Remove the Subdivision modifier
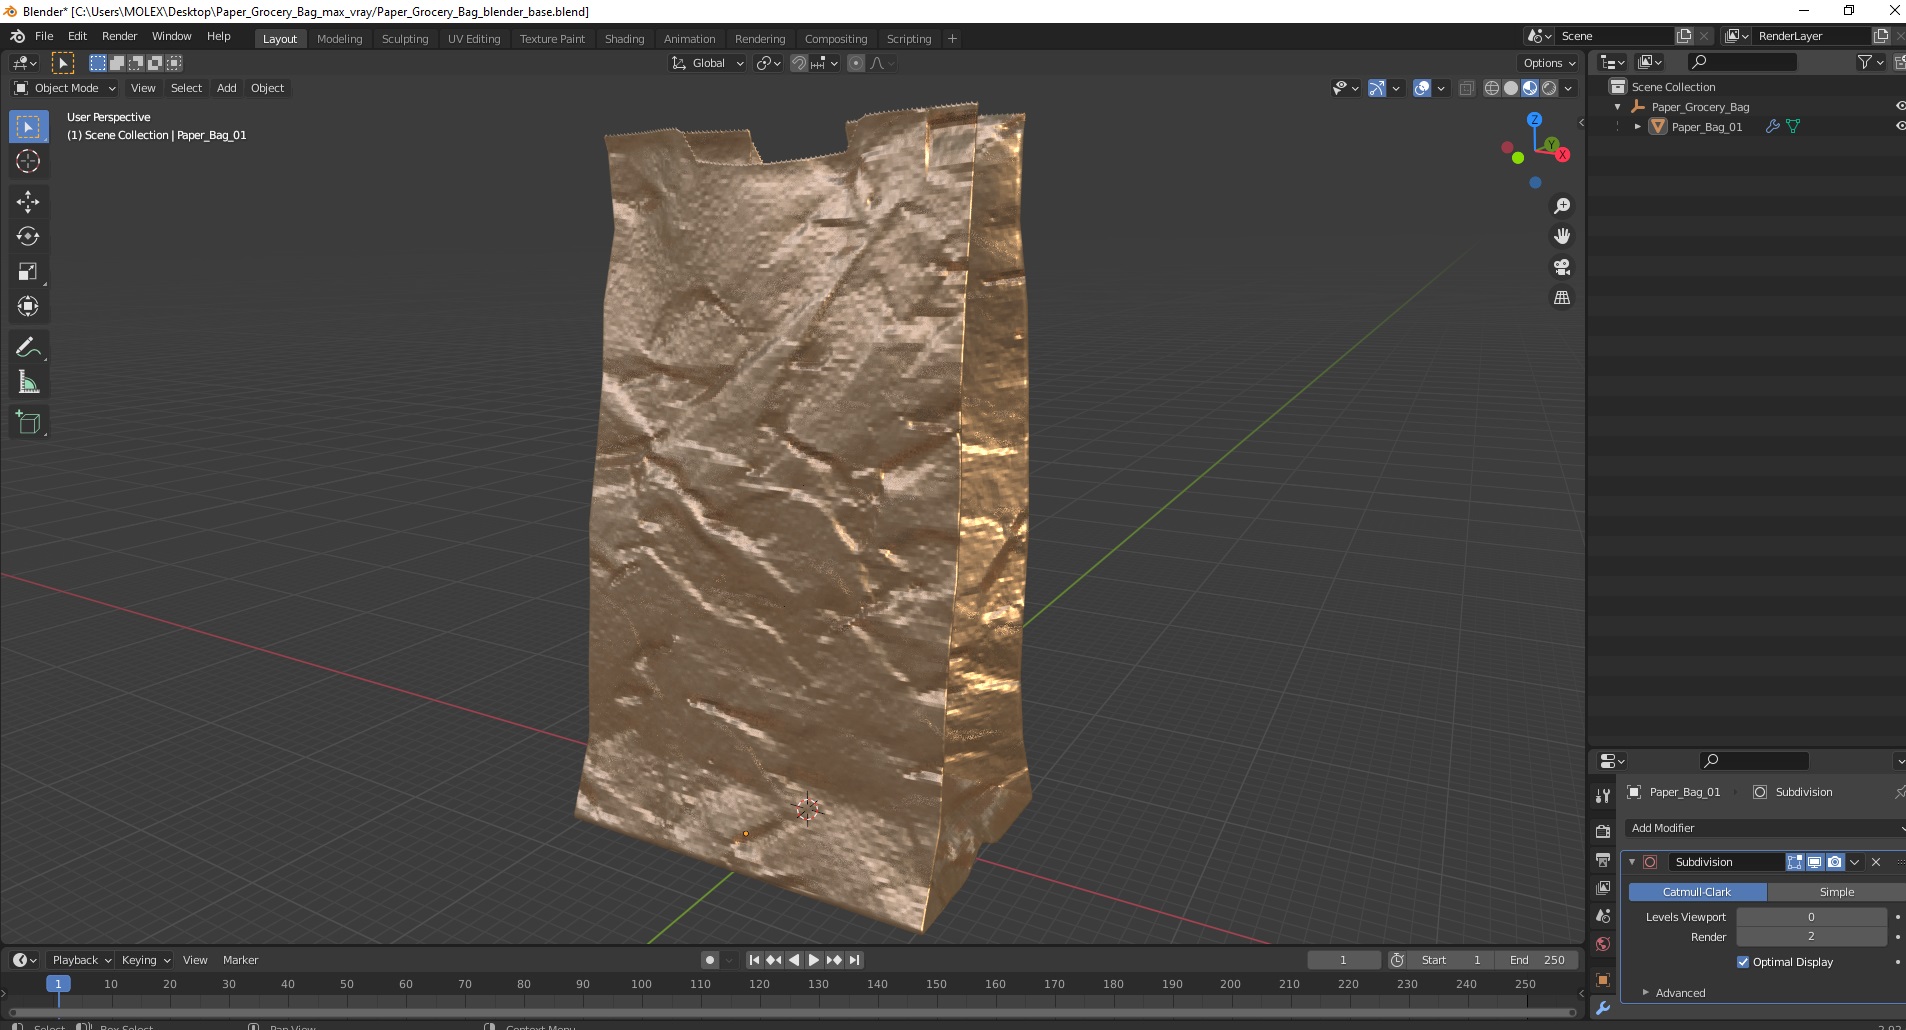This screenshot has height=1030, width=1906. [1876, 862]
